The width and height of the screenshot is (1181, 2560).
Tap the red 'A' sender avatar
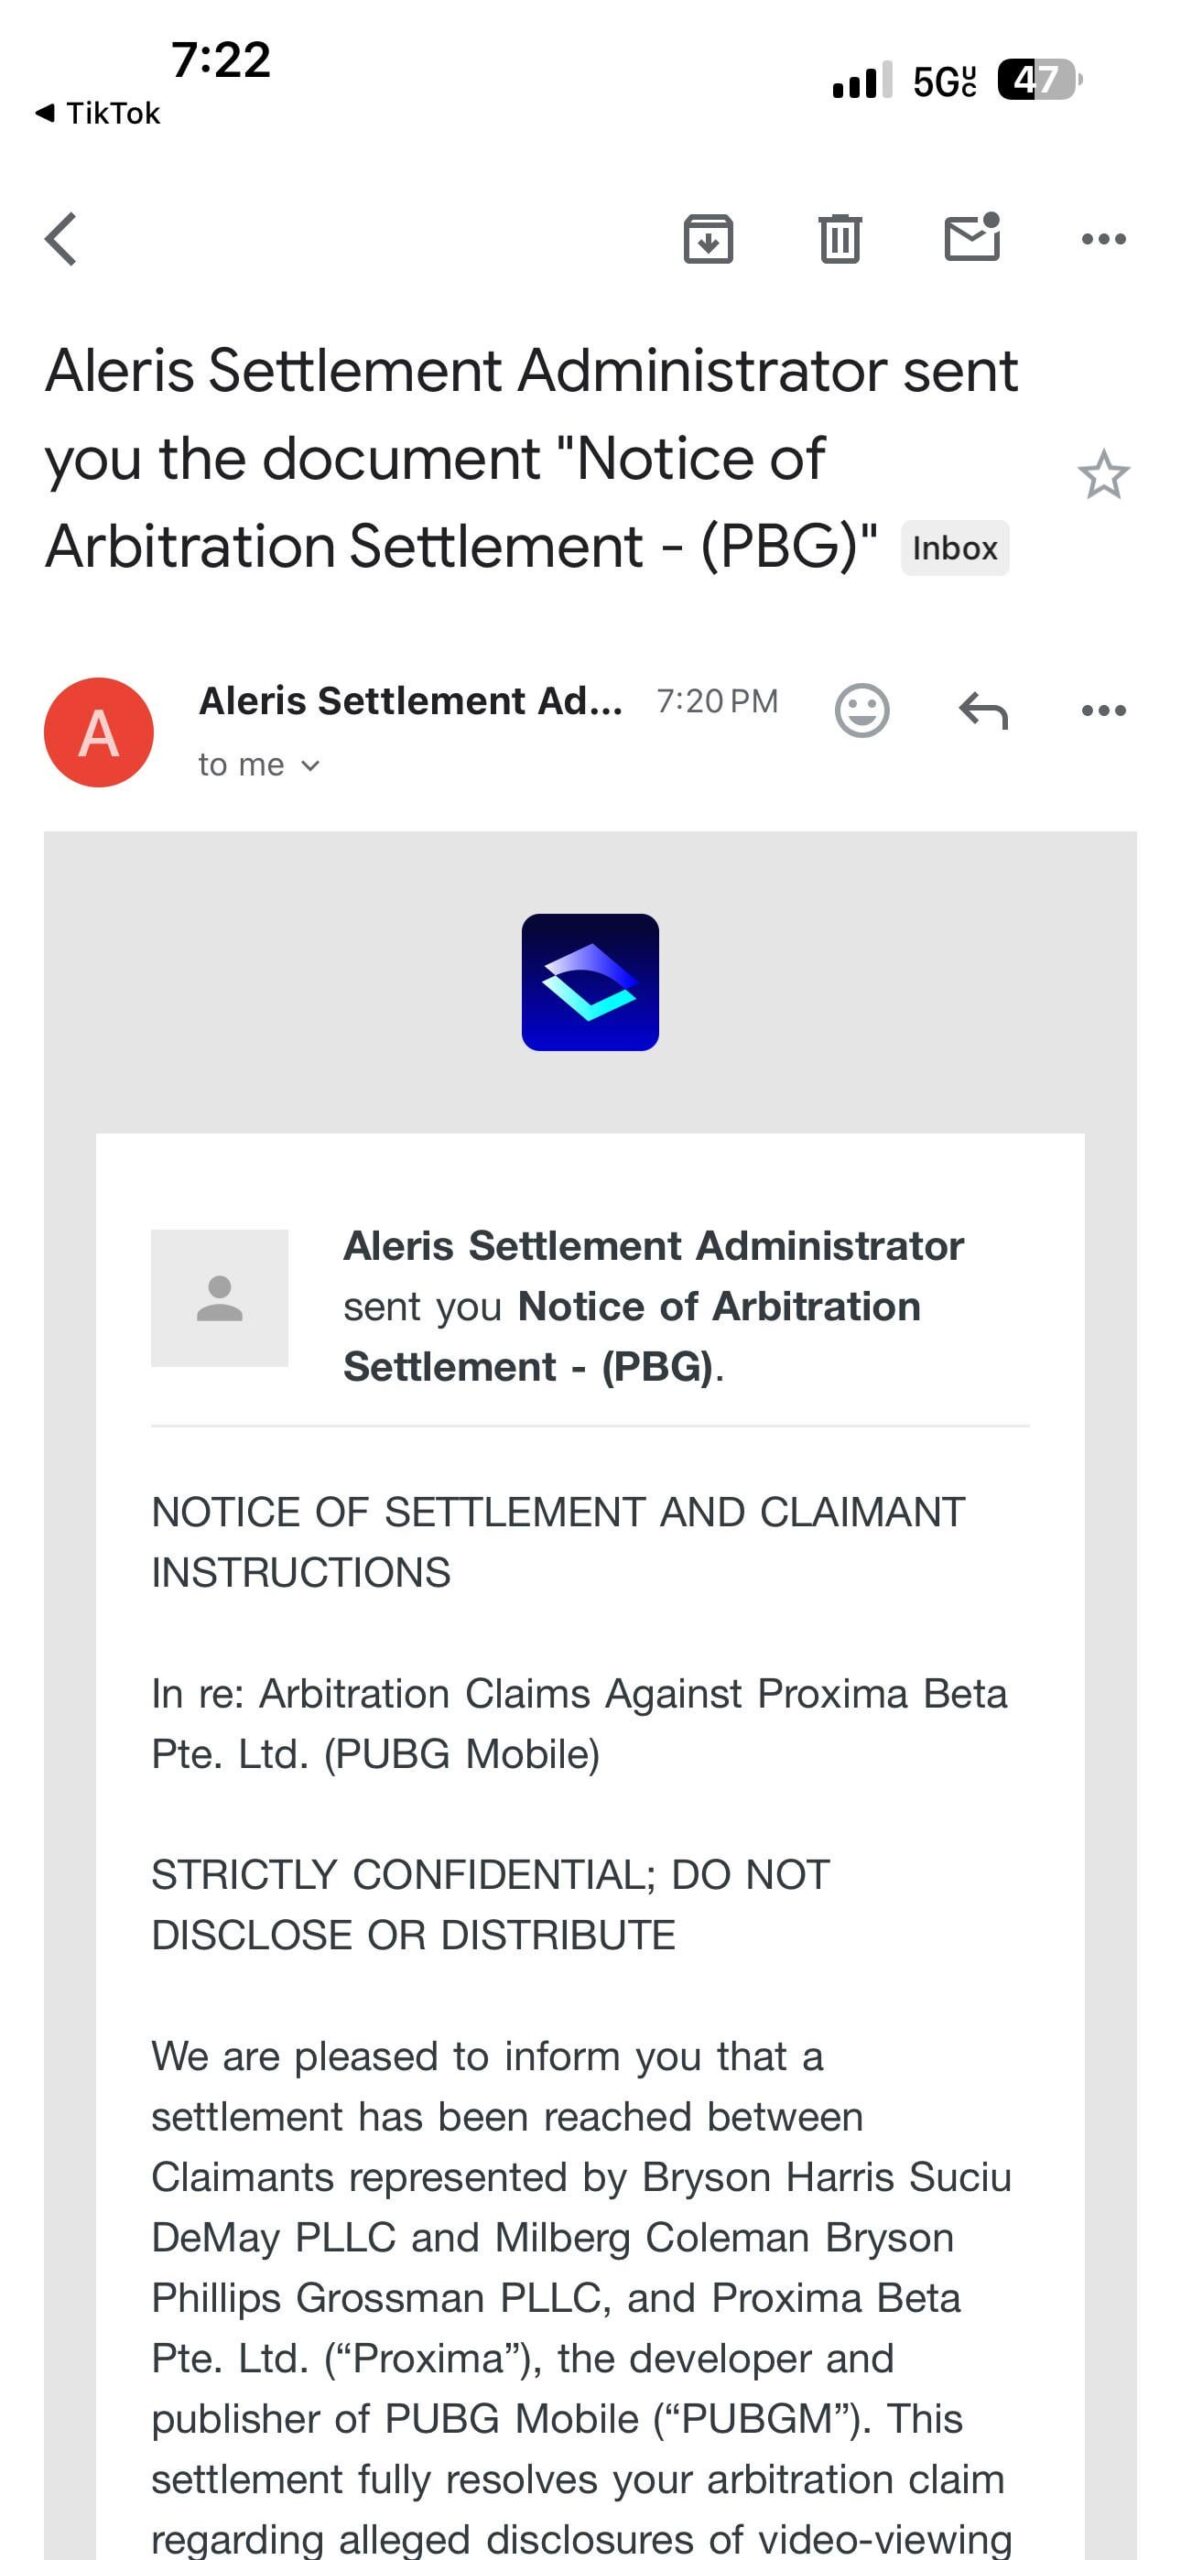pos(99,732)
